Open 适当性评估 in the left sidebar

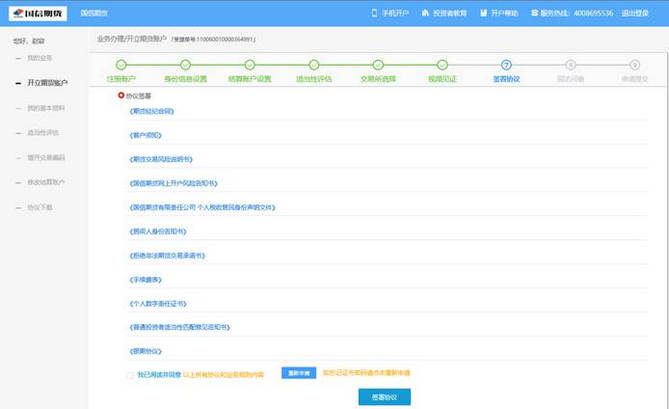pos(45,132)
